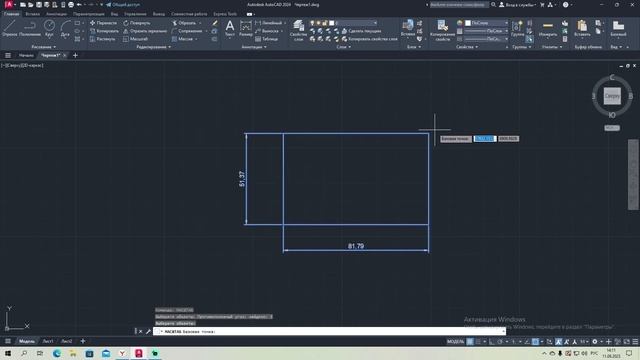Click the Сверху face on ViewCube

(612, 96)
